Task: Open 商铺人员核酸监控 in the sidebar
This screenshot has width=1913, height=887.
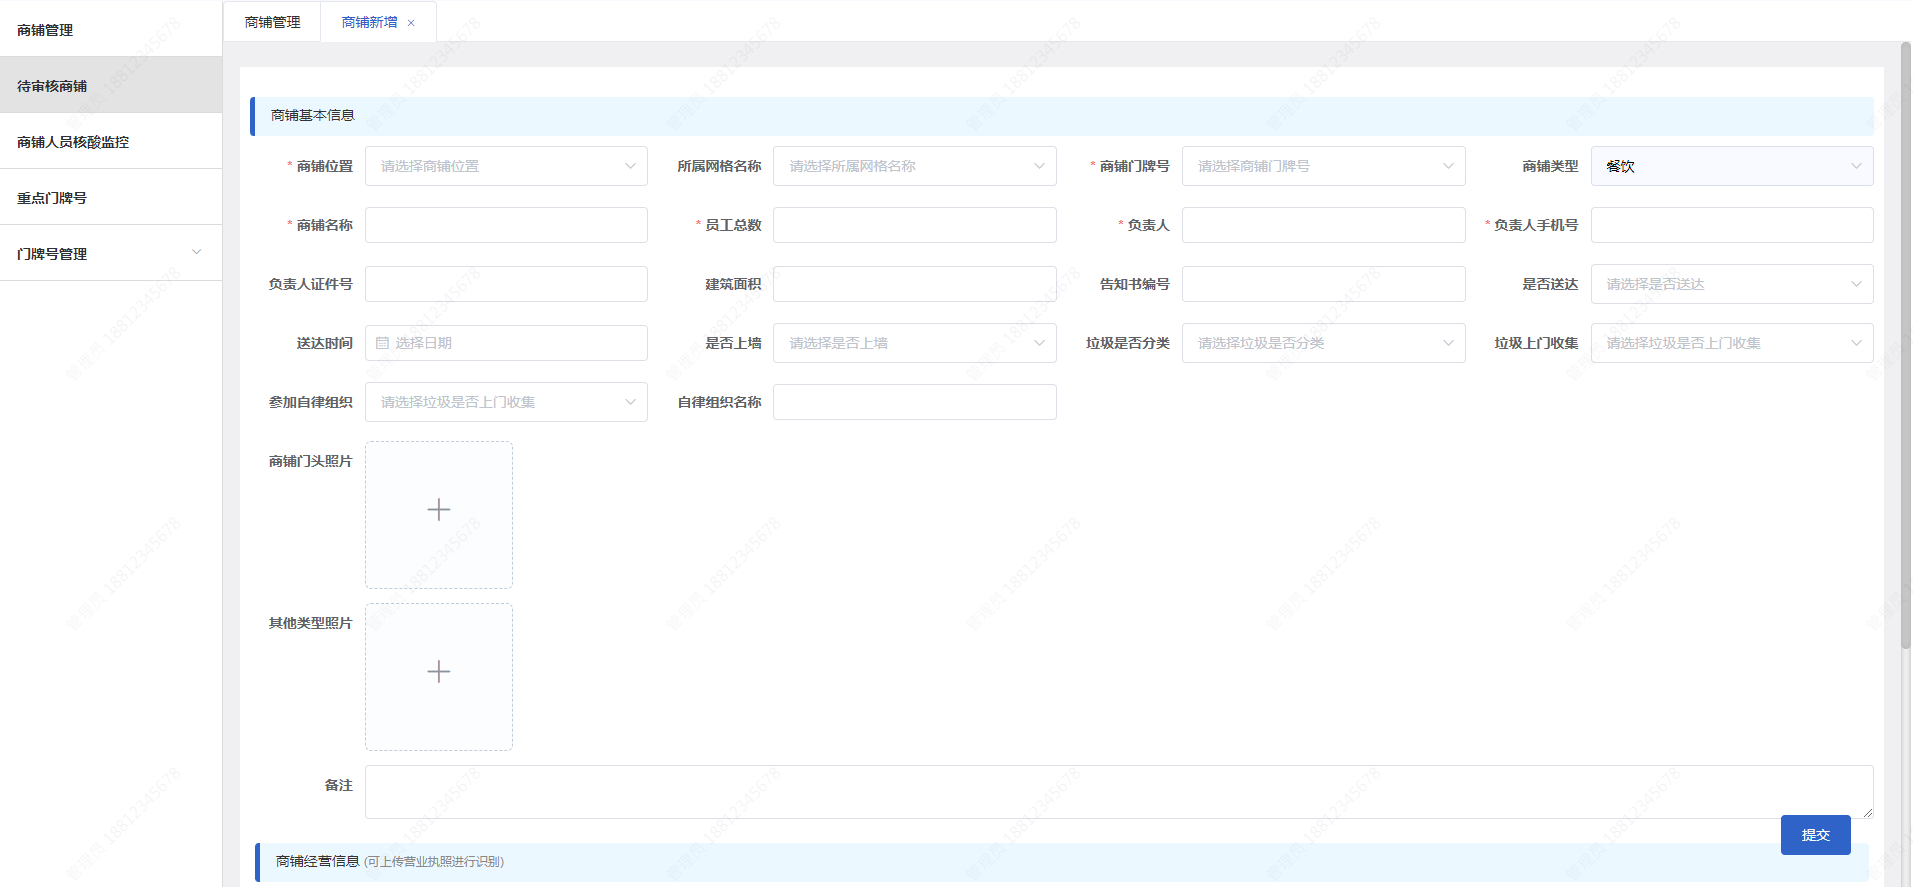Action: click(111, 141)
